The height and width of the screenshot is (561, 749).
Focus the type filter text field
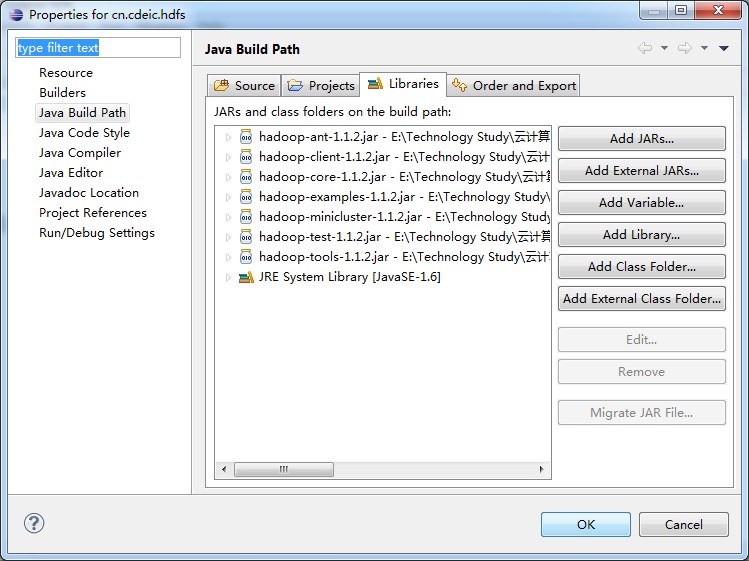98,48
